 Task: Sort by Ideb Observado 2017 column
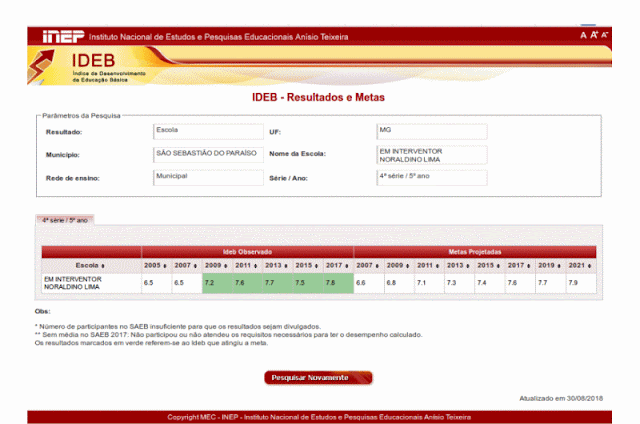(x=338, y=265)
